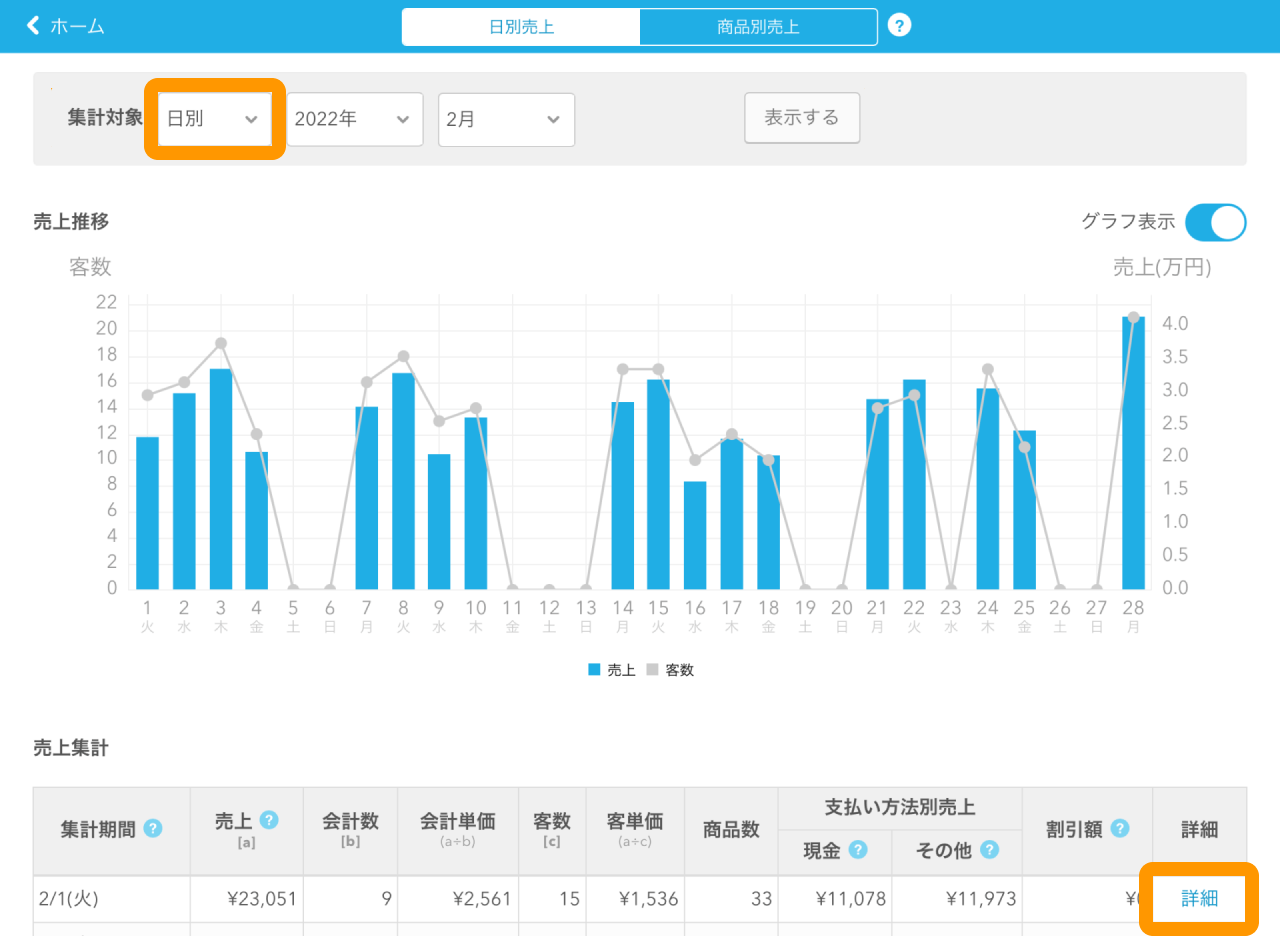Screen dimensions: 1280x936
Task: Open 詳細 link for 2/1(火)
Action: 1200,898
